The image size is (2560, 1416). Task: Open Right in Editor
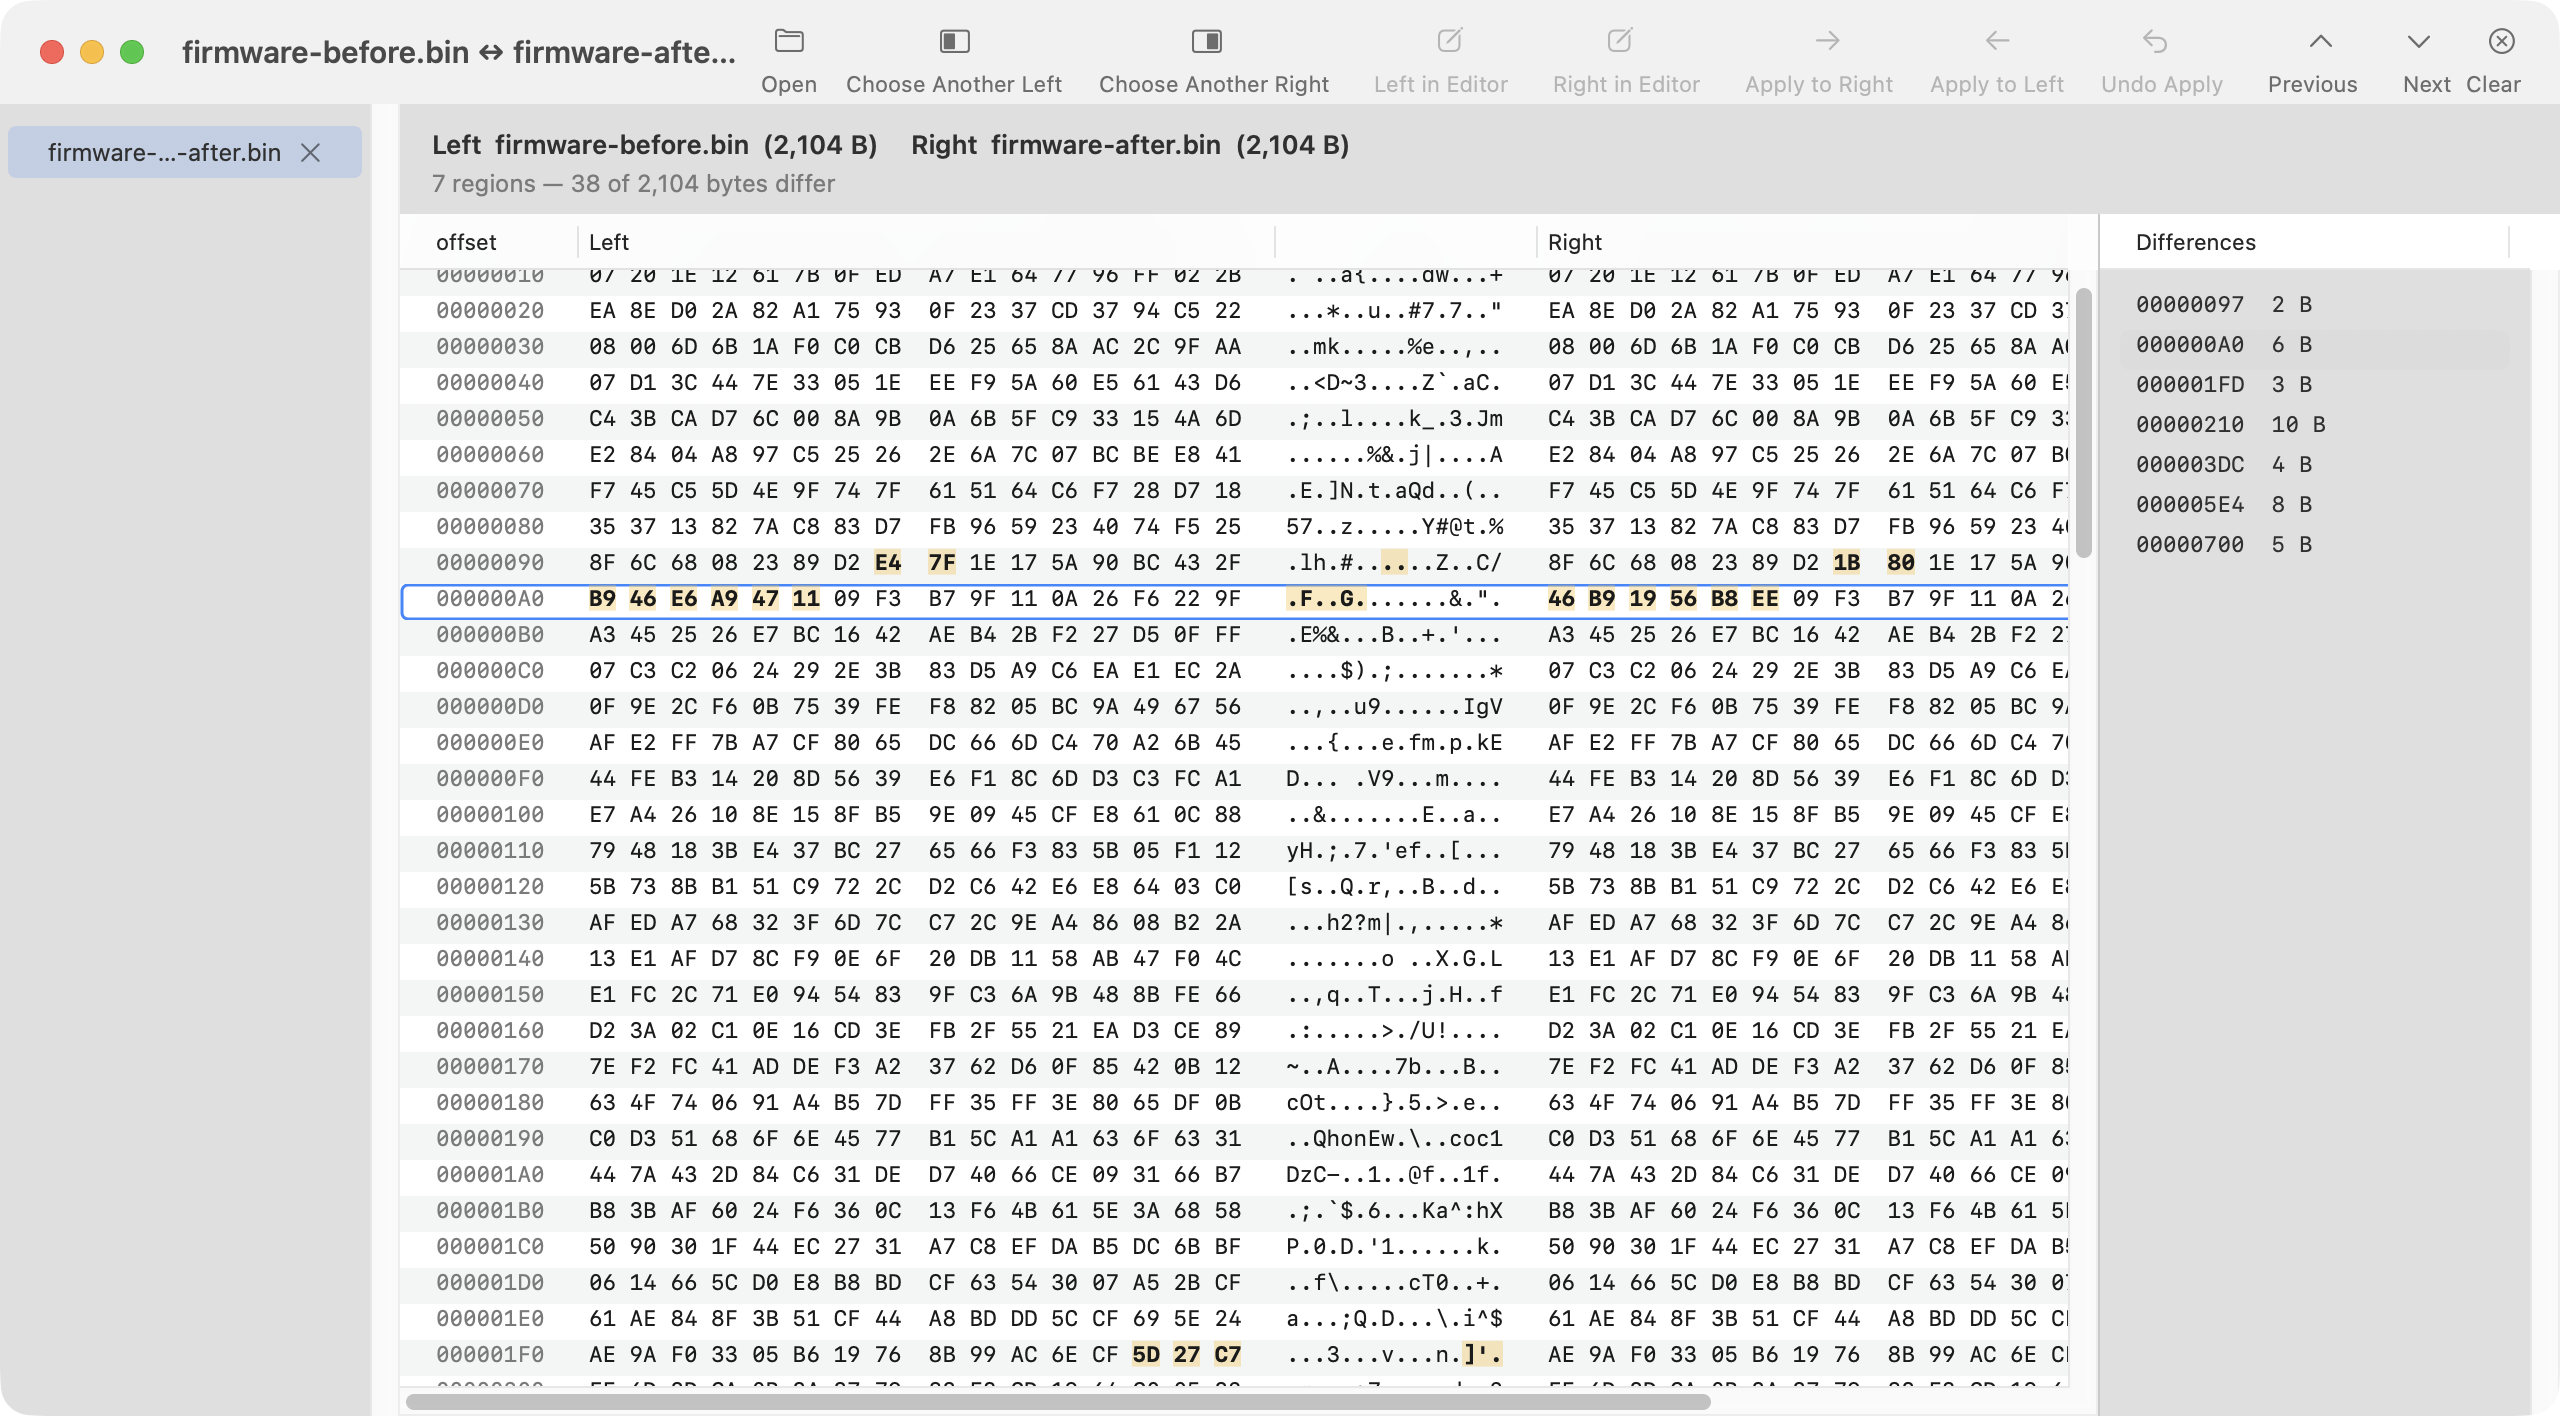coord(1619,41)
